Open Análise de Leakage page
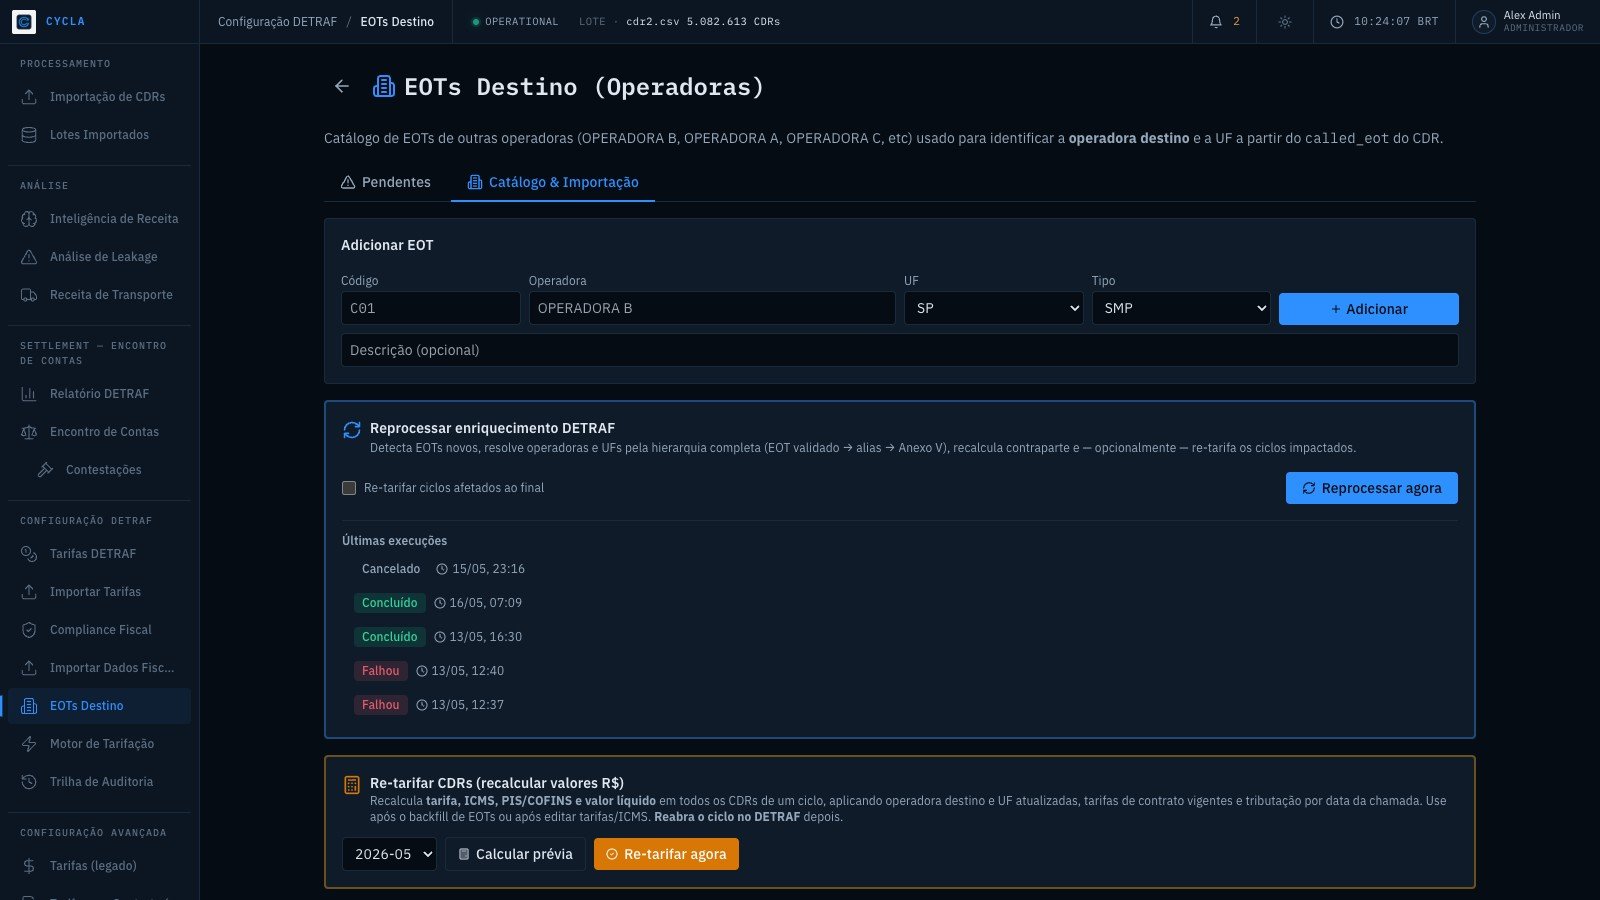This screenshot has height=900, width=1600. [x=99, y=257]
